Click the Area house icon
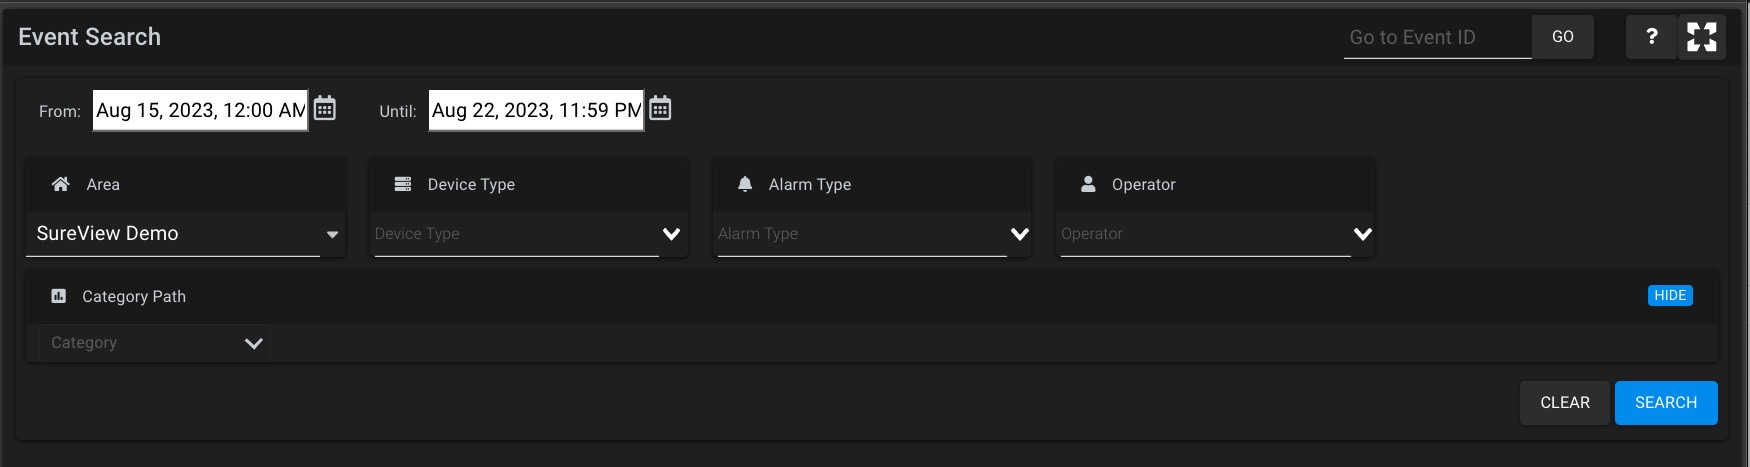This screenshot has height=467, width=1750. click(x=61, y=184)
